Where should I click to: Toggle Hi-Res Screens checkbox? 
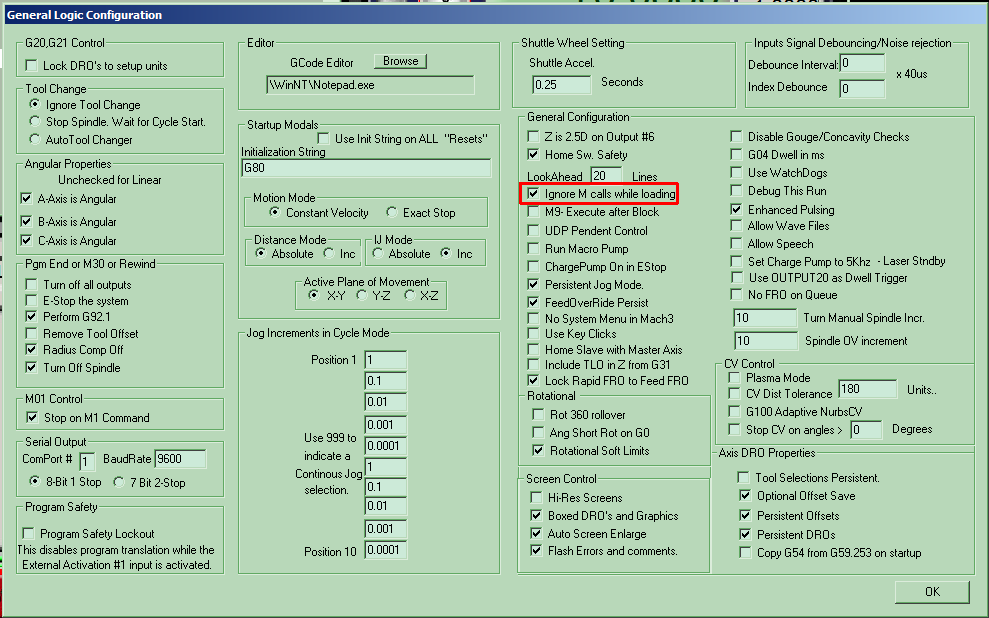coord(537,498)
